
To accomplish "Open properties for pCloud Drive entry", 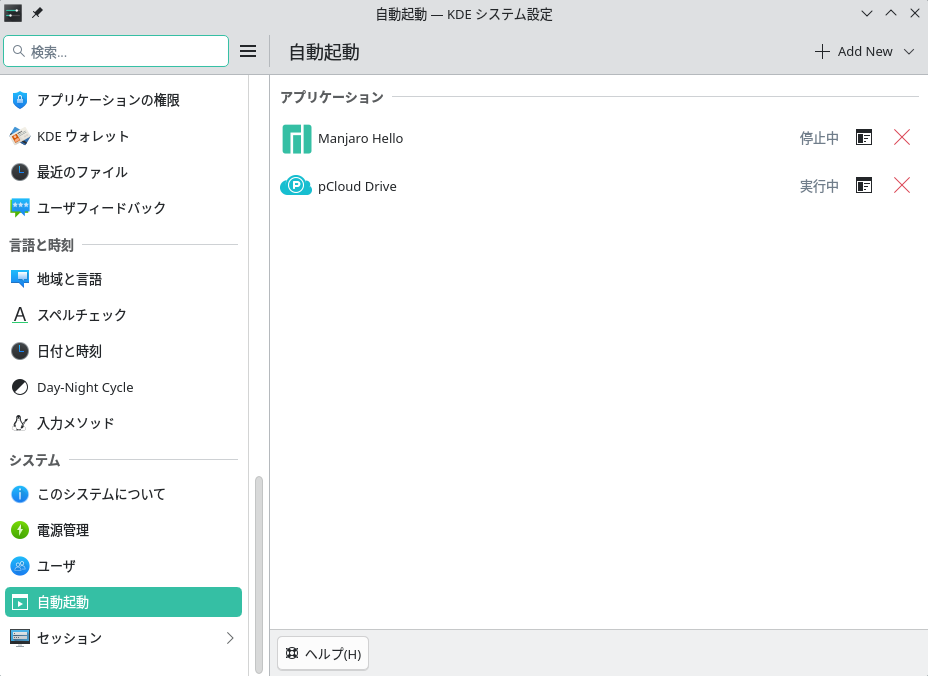I will click(x=864, y=186).
